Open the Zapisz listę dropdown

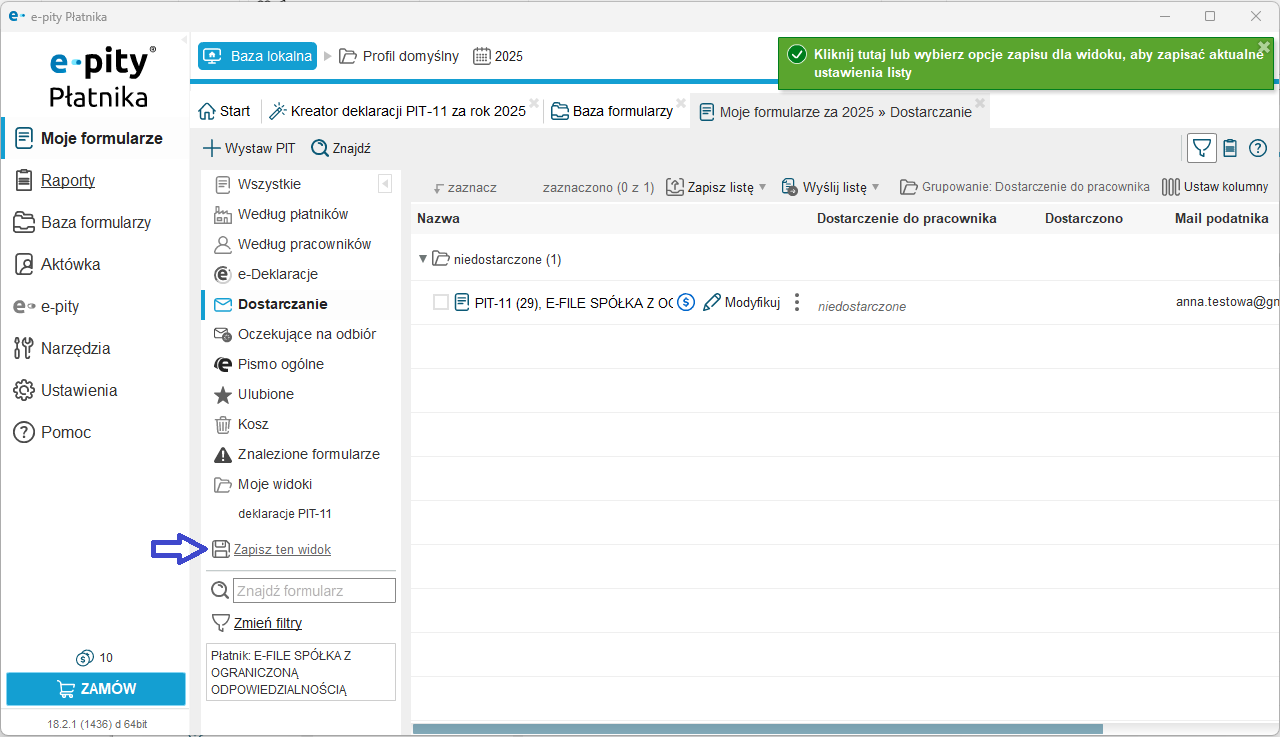pos(762,187)
